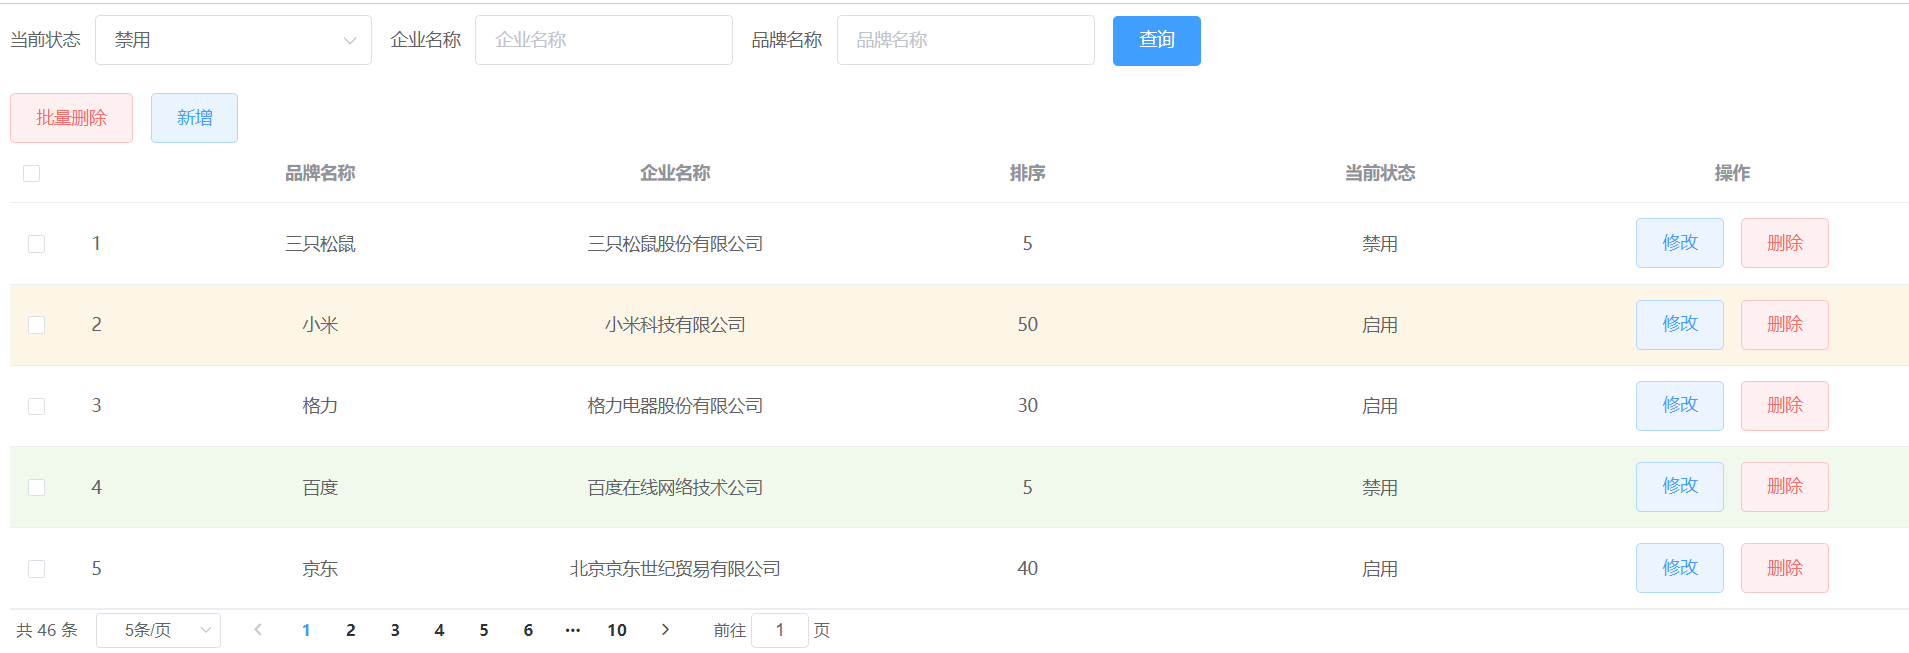Click the 启用 status in 小米 row
This screenshot has width=1909, height=653.
pos(1380,325)
